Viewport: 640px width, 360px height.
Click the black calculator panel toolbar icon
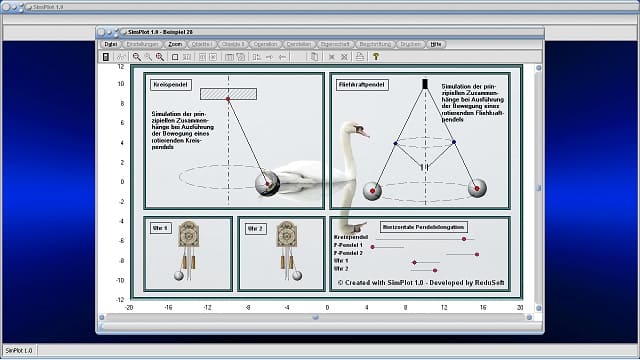click(106, 57)
